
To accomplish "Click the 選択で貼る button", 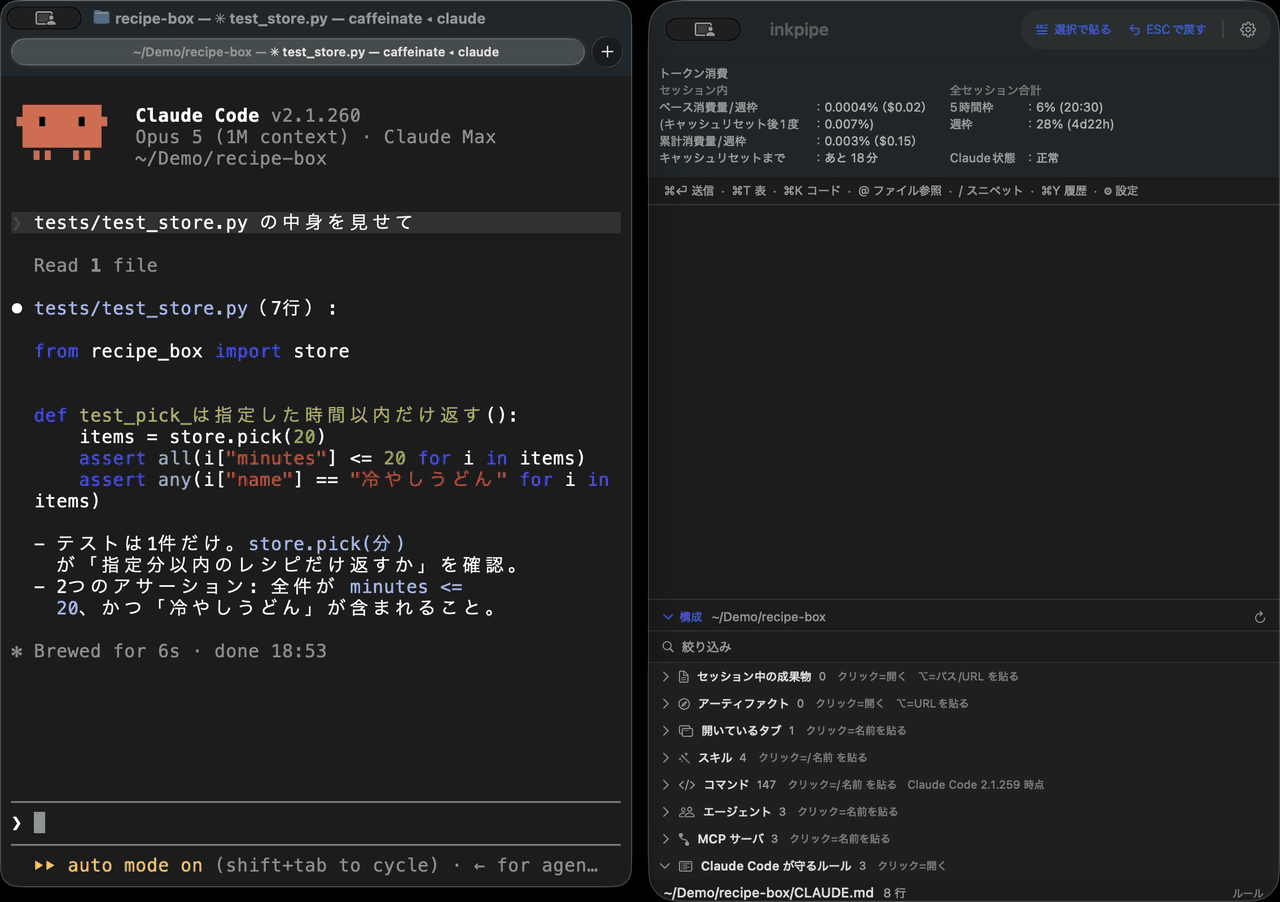I will (1073, 30).
